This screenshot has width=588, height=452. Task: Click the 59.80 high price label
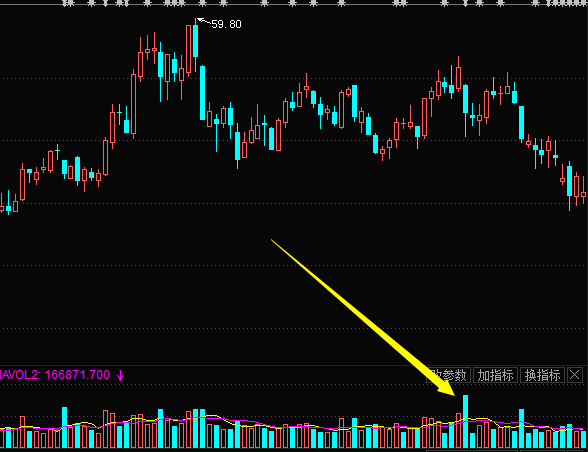[226, 24]
